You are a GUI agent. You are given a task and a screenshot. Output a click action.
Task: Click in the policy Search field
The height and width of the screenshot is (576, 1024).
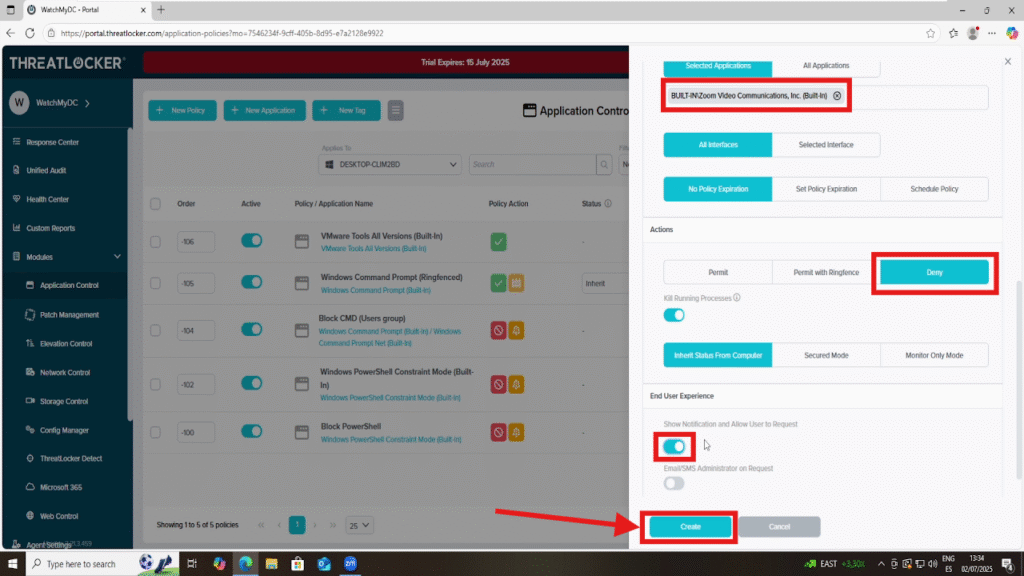point(532,165)
